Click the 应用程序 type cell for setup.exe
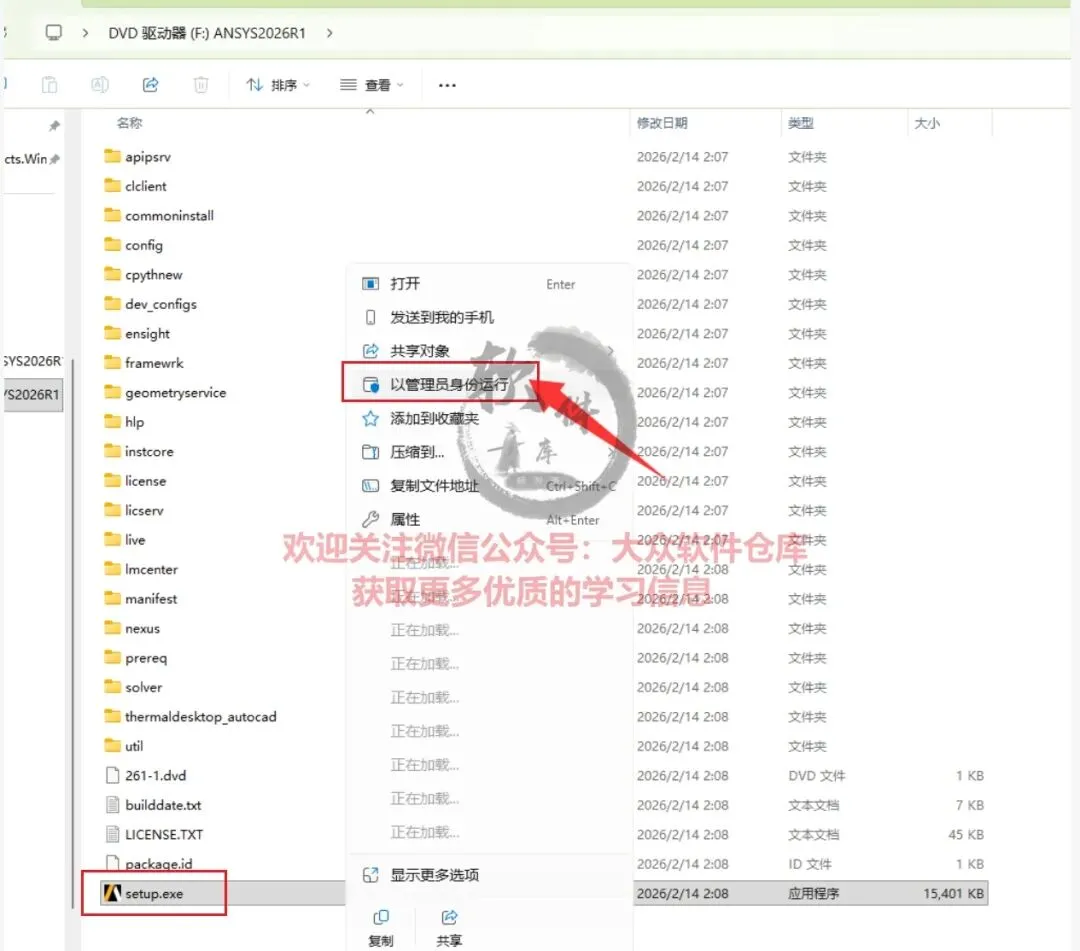 pyautogui.click(x=813, y=894)
